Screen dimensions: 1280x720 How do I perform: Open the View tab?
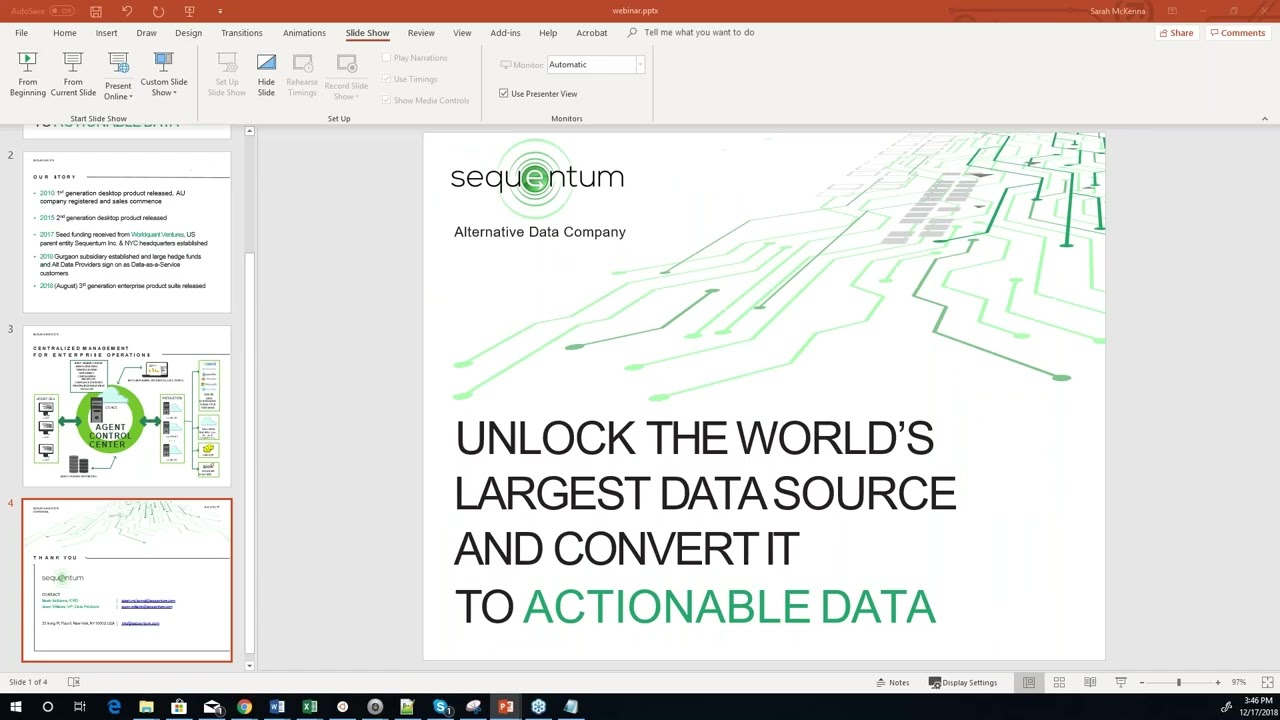[462, 33]
